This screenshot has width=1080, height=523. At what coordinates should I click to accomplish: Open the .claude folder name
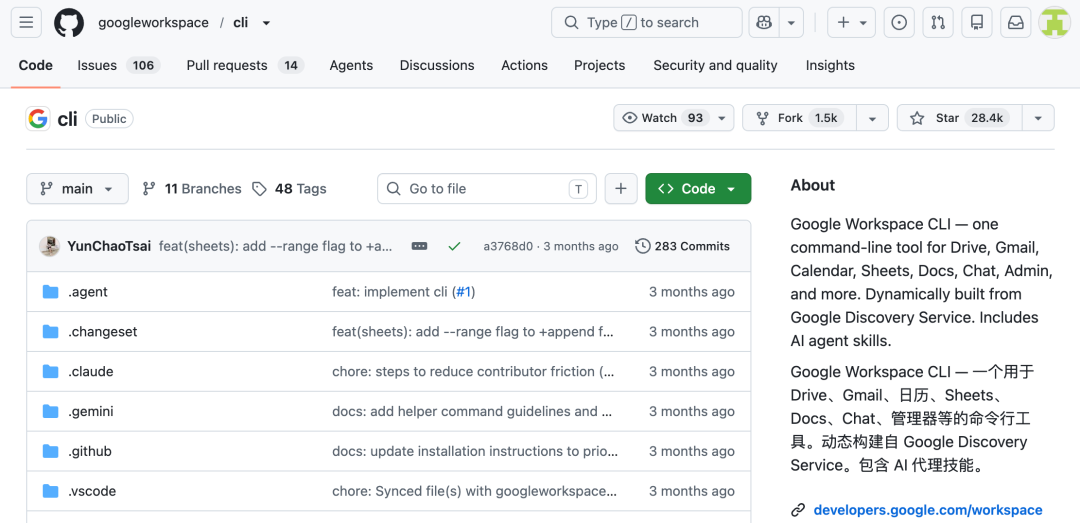coord(90,372)
